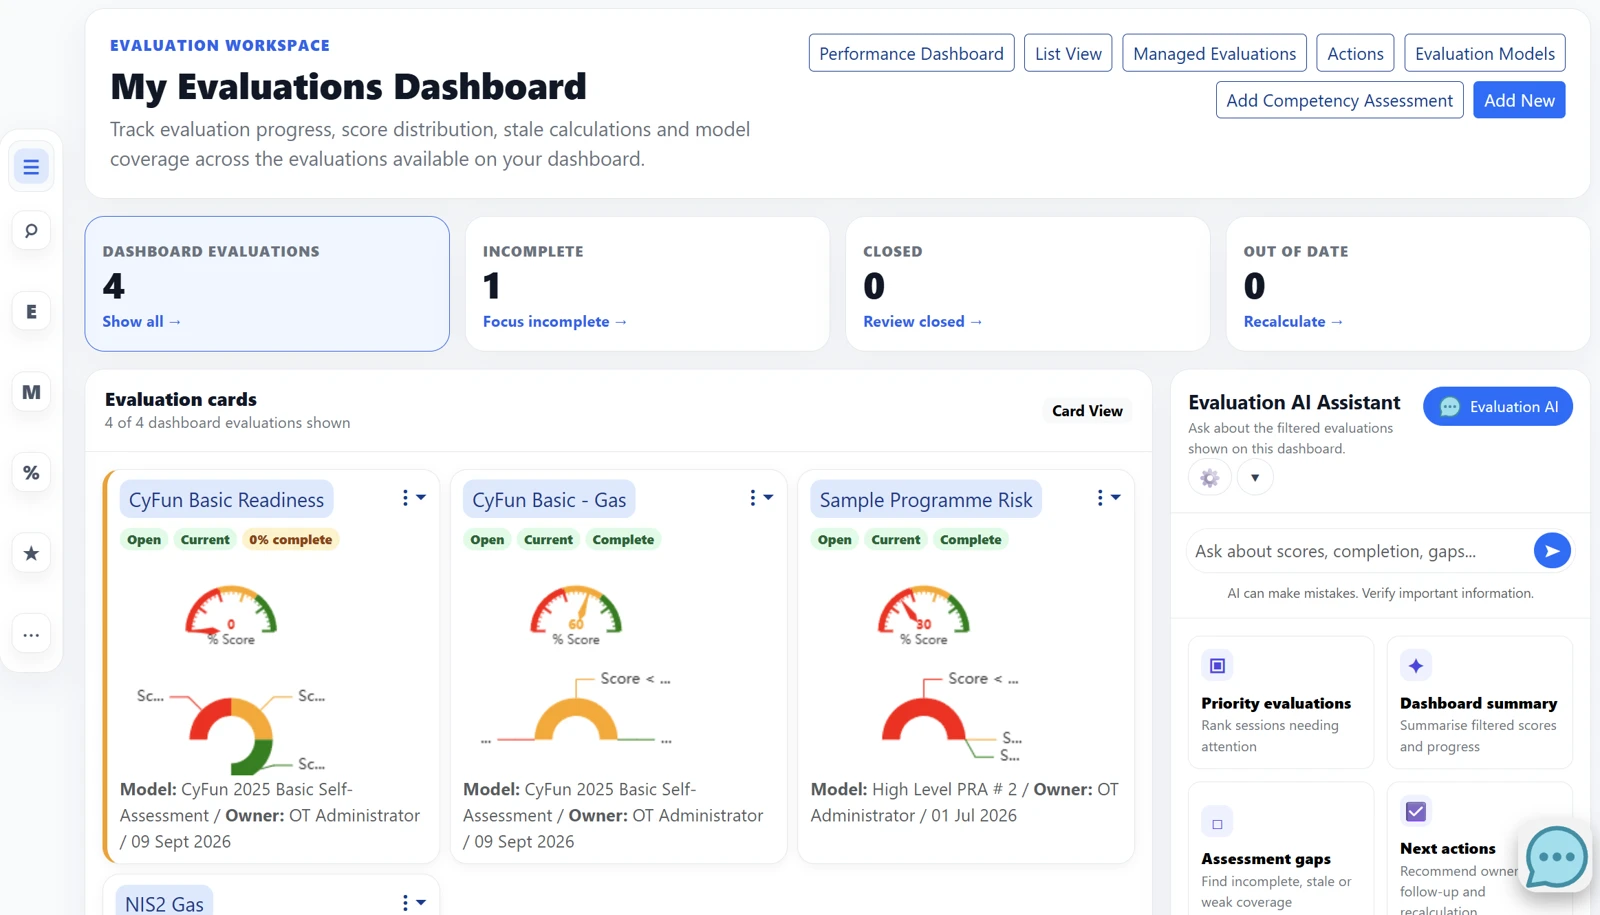
Task: Open the CyFun Basic - Gas card title
Action: pos(549,499)
